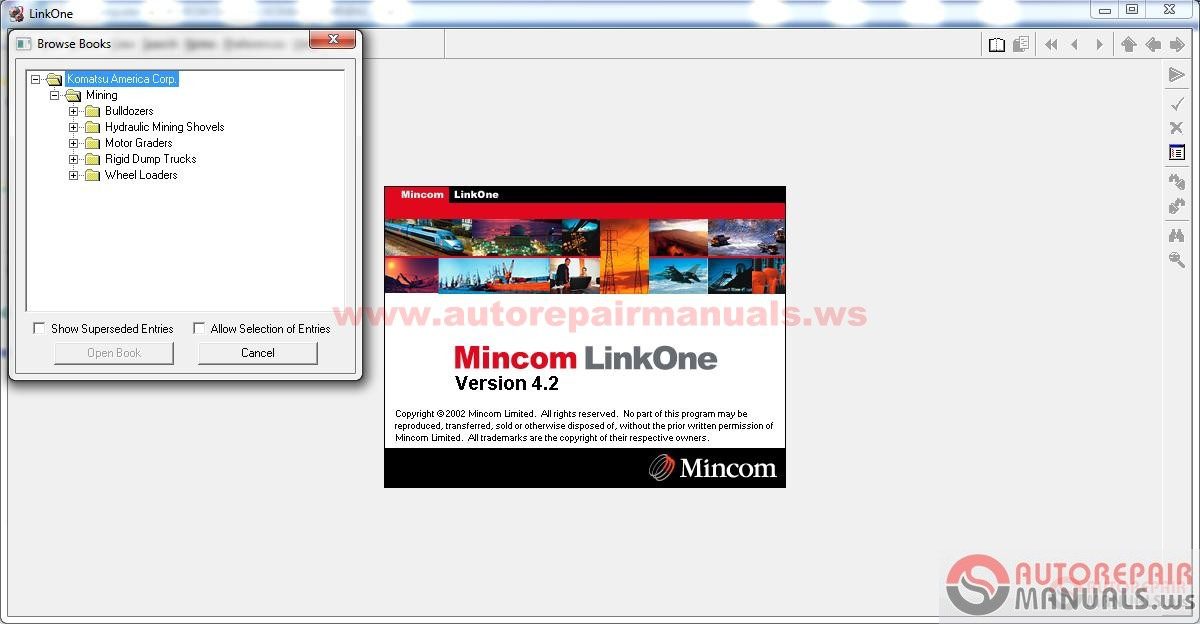Expand the Bulldozers node
The width and height of the screenshot is (1200, 624).
tap(73, 111)
